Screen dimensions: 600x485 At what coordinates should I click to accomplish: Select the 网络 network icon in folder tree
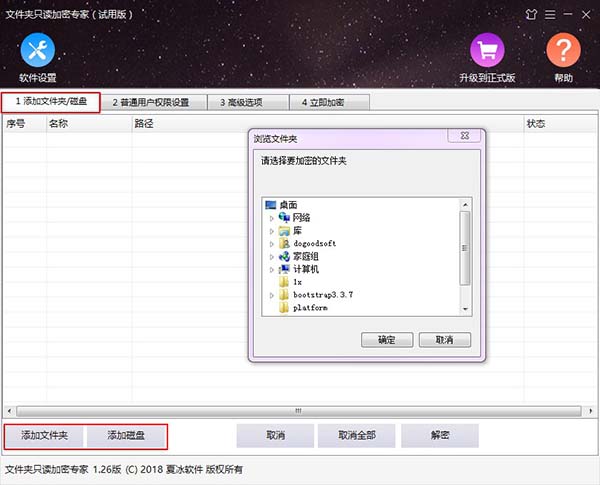pyautogui.click(x=284, y=217)
